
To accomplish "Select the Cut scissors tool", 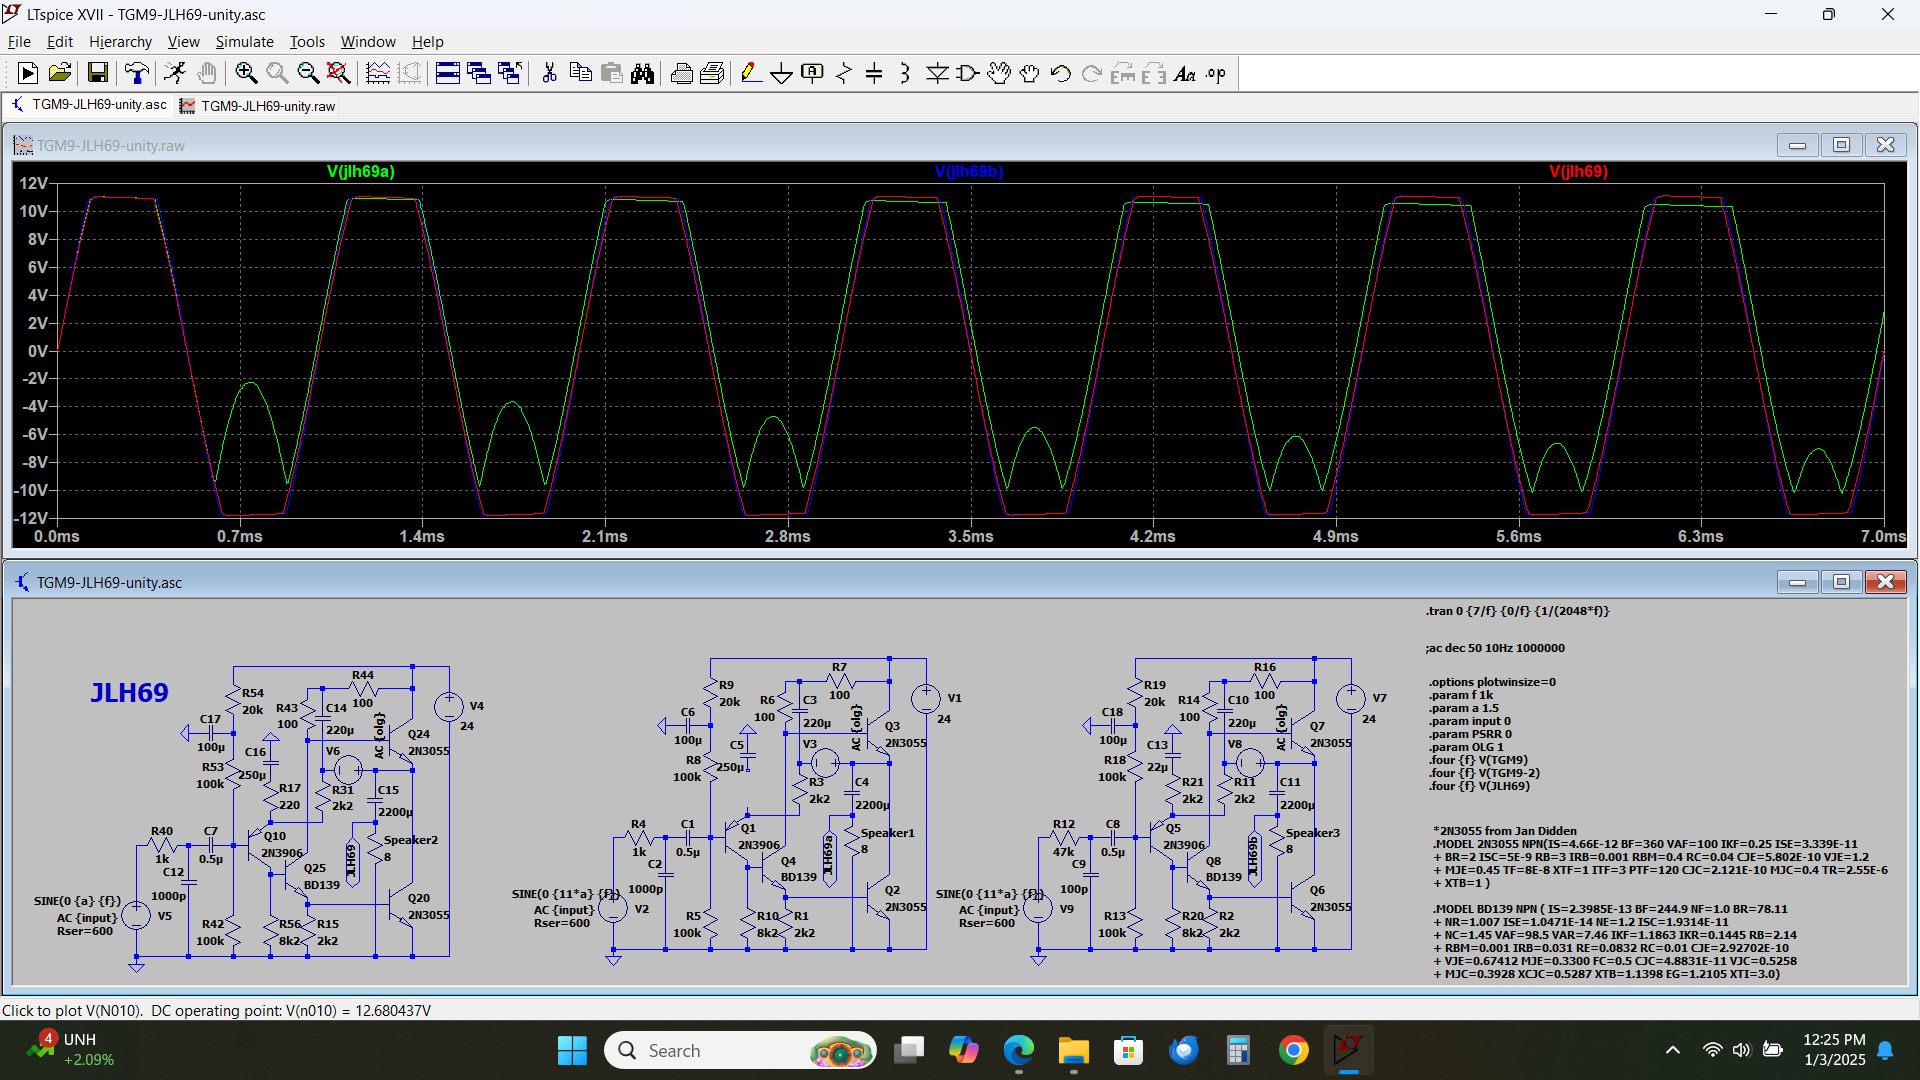I will (x=549, y=73).
